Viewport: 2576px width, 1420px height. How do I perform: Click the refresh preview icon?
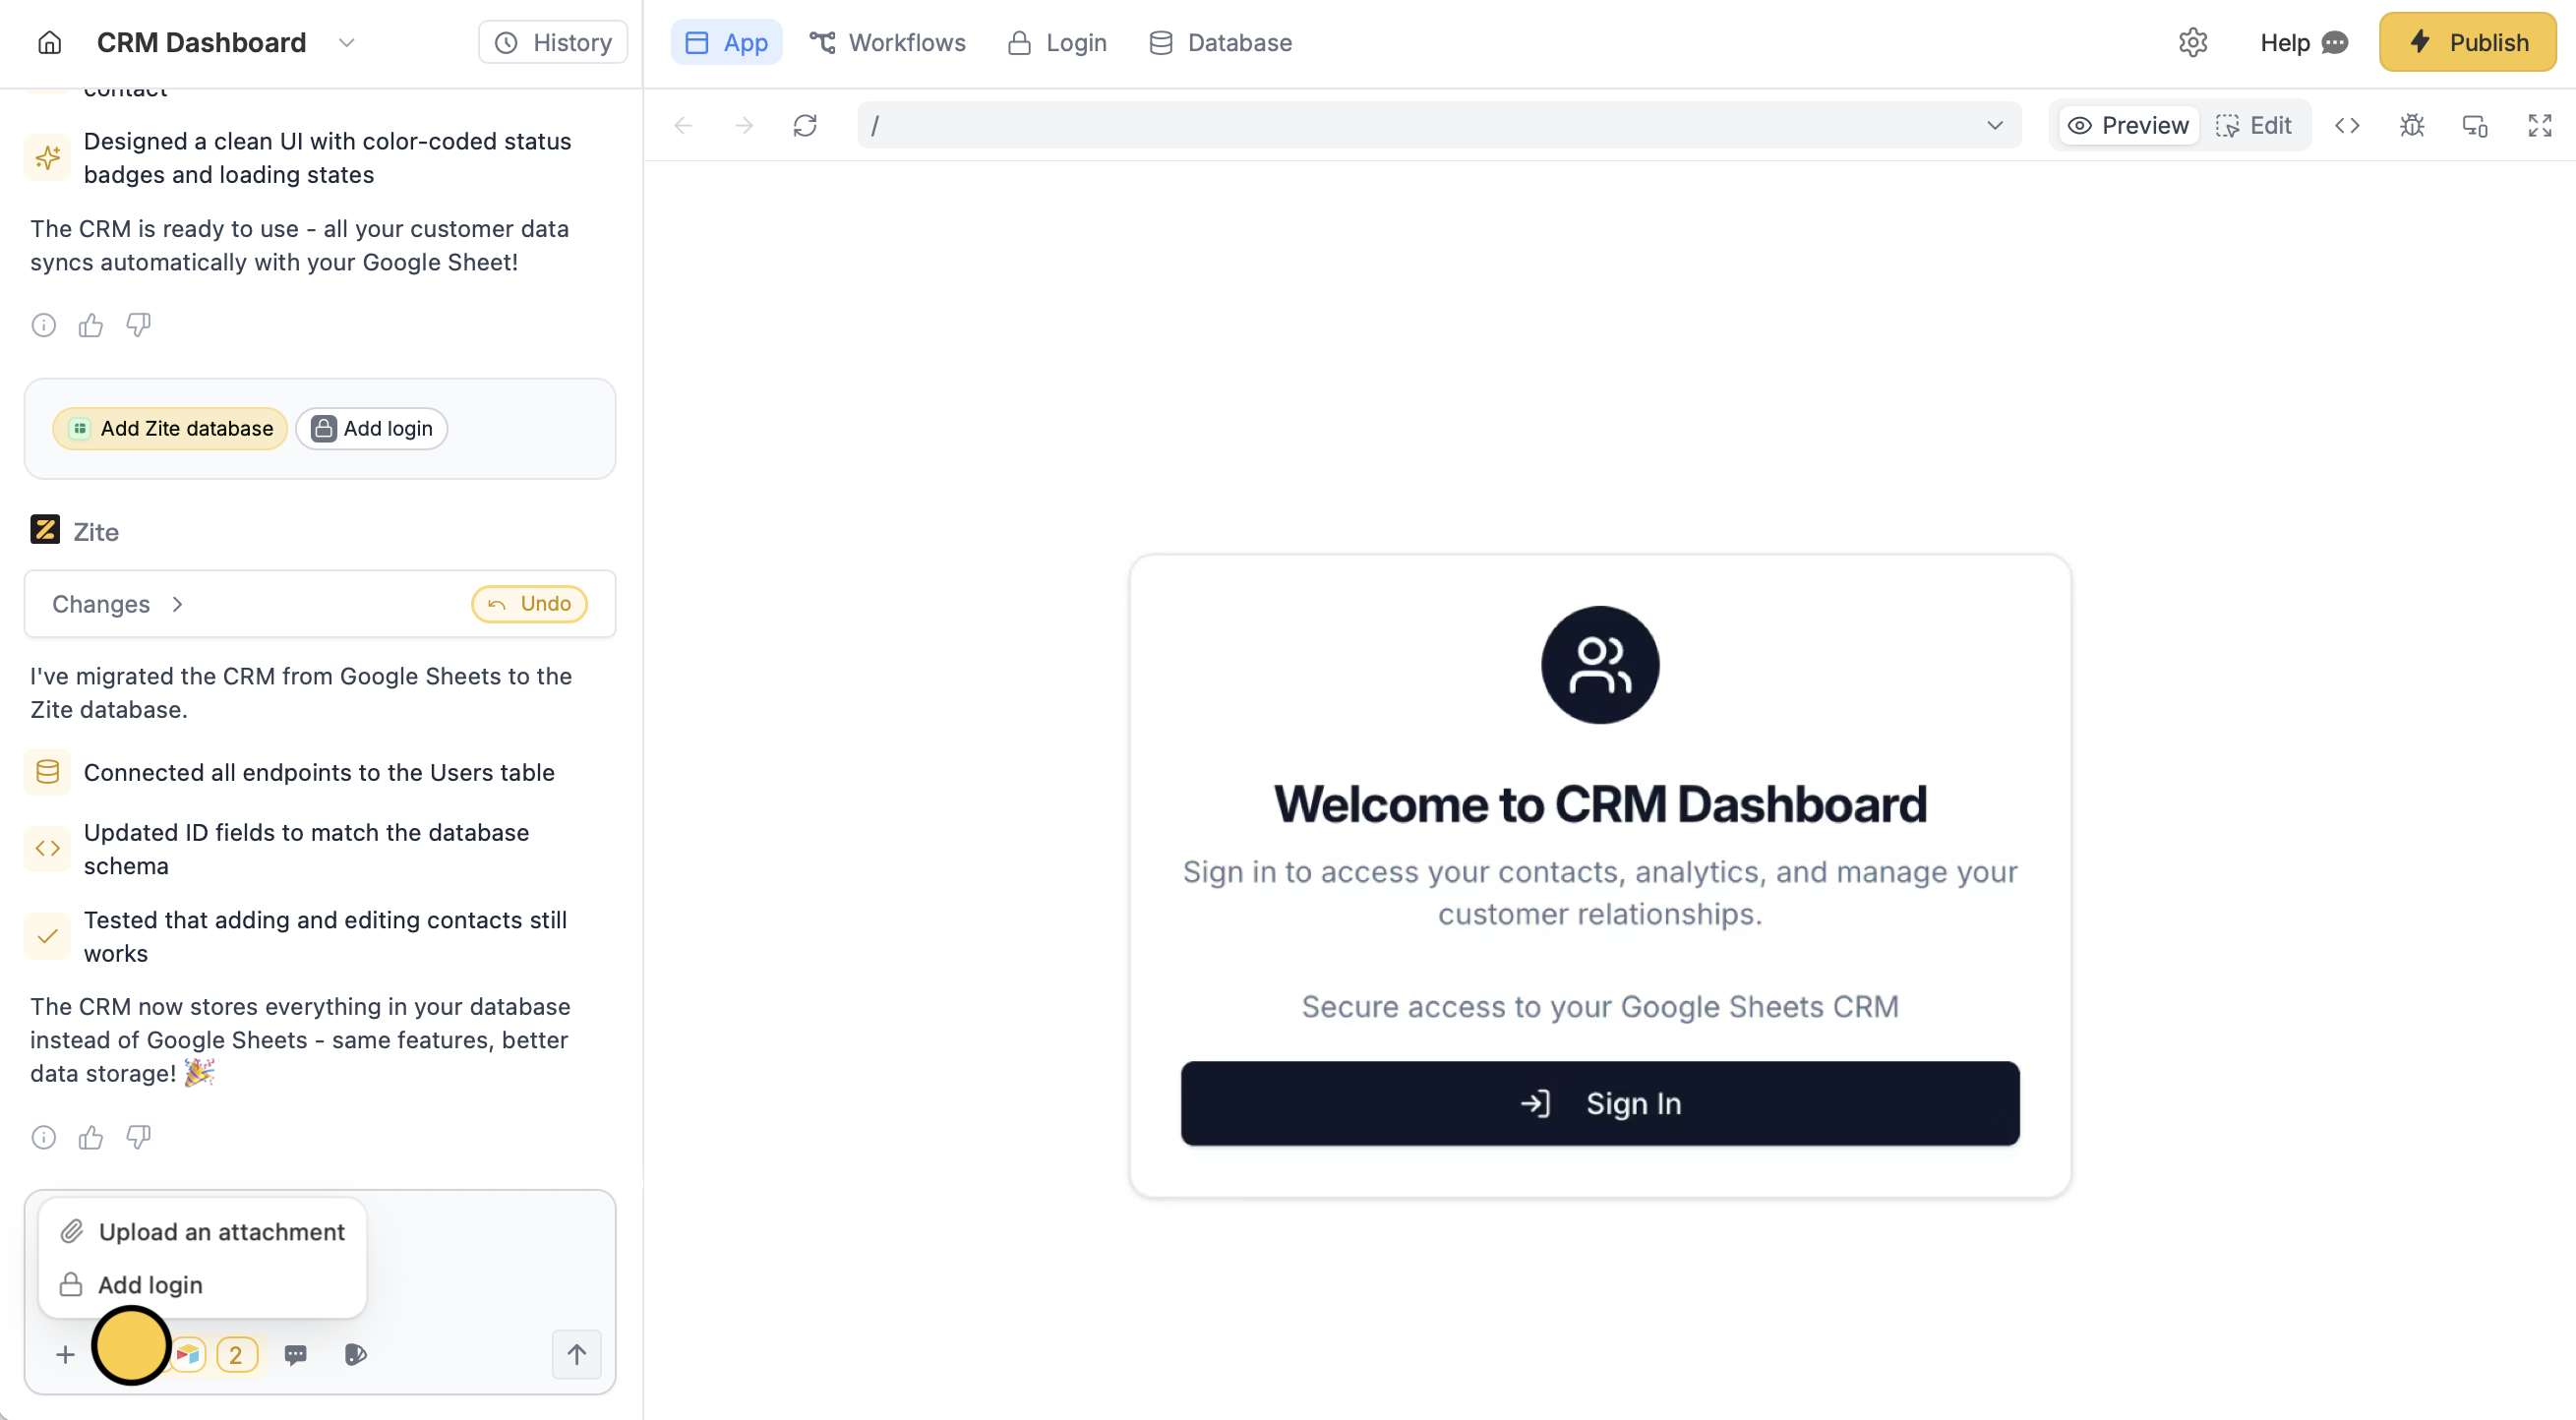click(805, 126)
